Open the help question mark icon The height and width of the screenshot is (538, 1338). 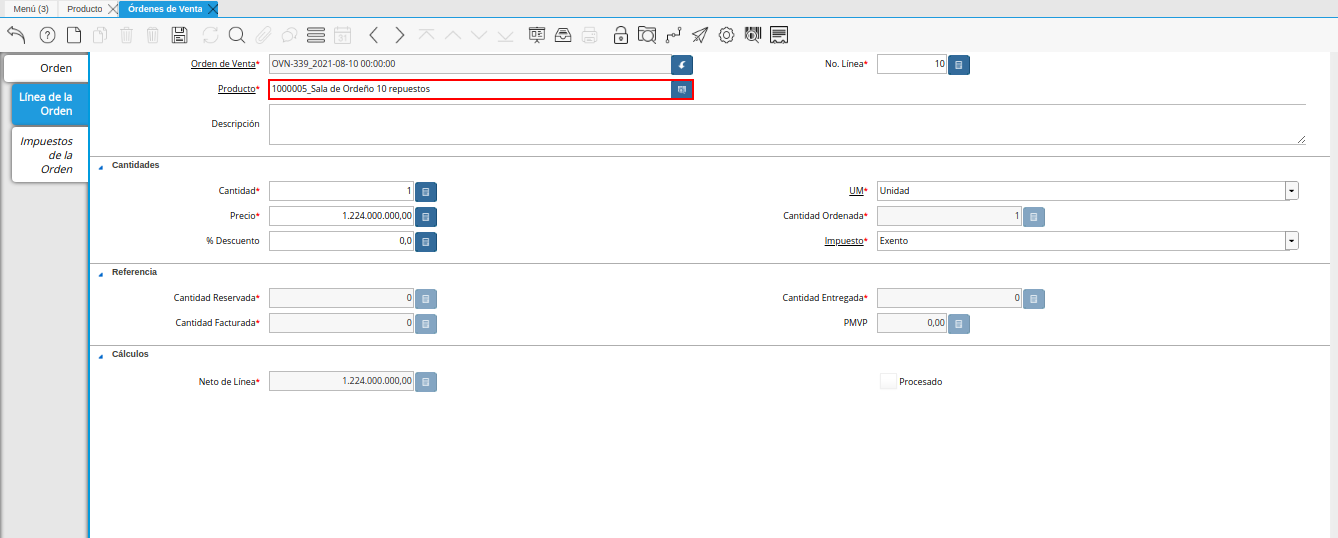[x=47, y=35]
